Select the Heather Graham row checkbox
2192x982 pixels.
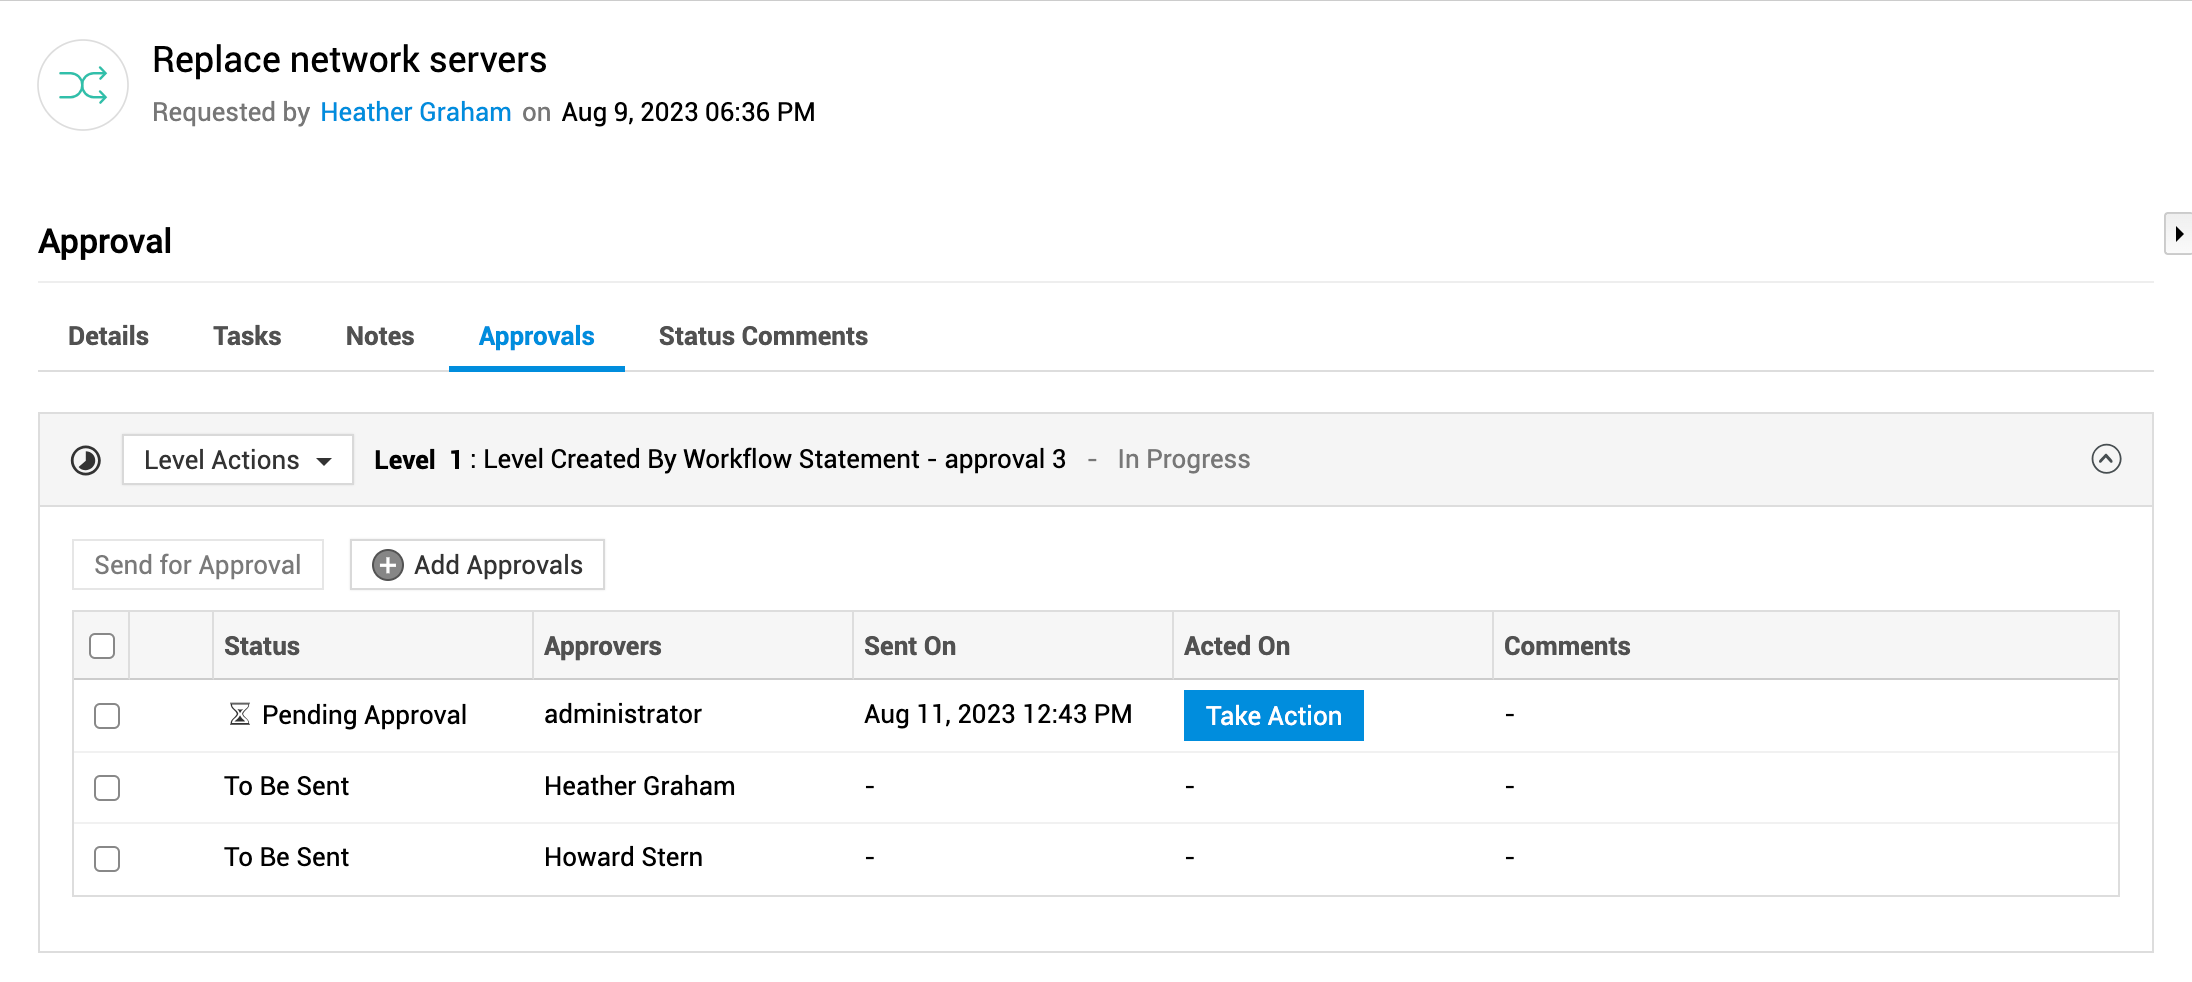pos(107,788)
